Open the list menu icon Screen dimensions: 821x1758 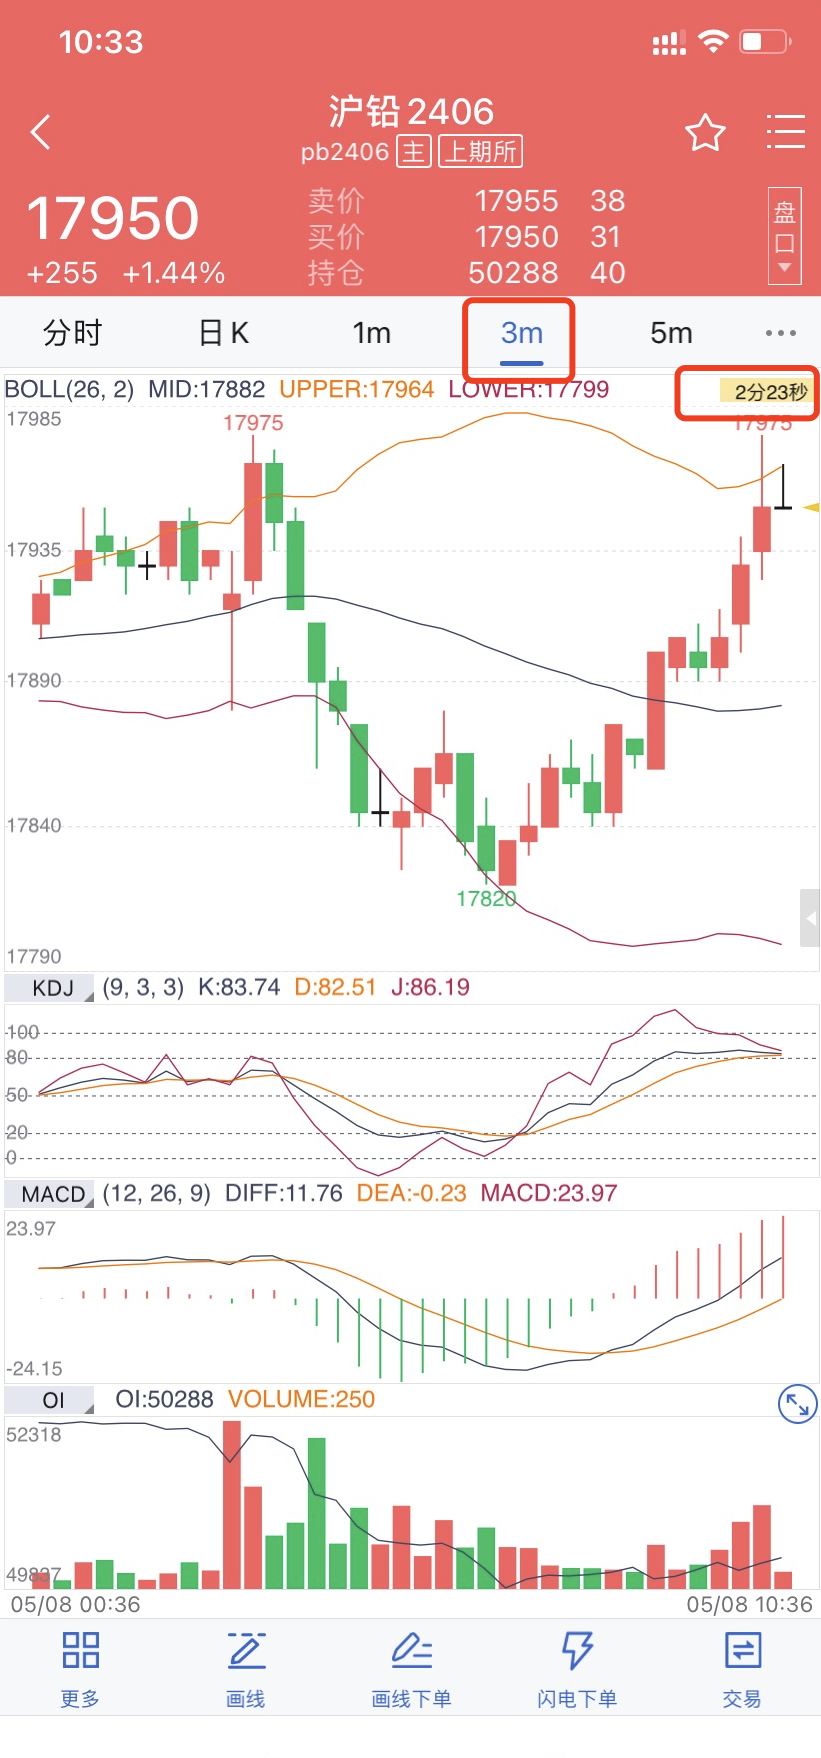pyautogui.click(x=785, y=132)
